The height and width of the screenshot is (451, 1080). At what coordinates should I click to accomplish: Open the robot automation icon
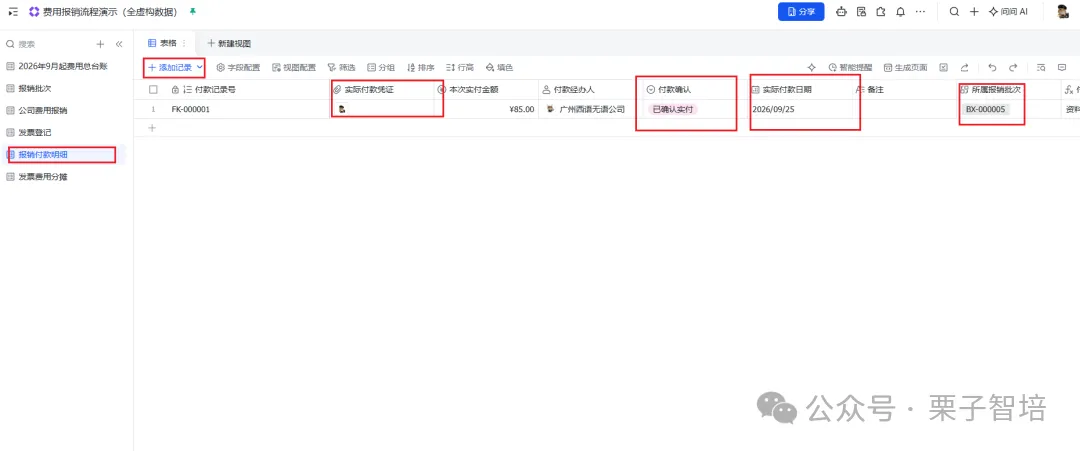[841, 12]
